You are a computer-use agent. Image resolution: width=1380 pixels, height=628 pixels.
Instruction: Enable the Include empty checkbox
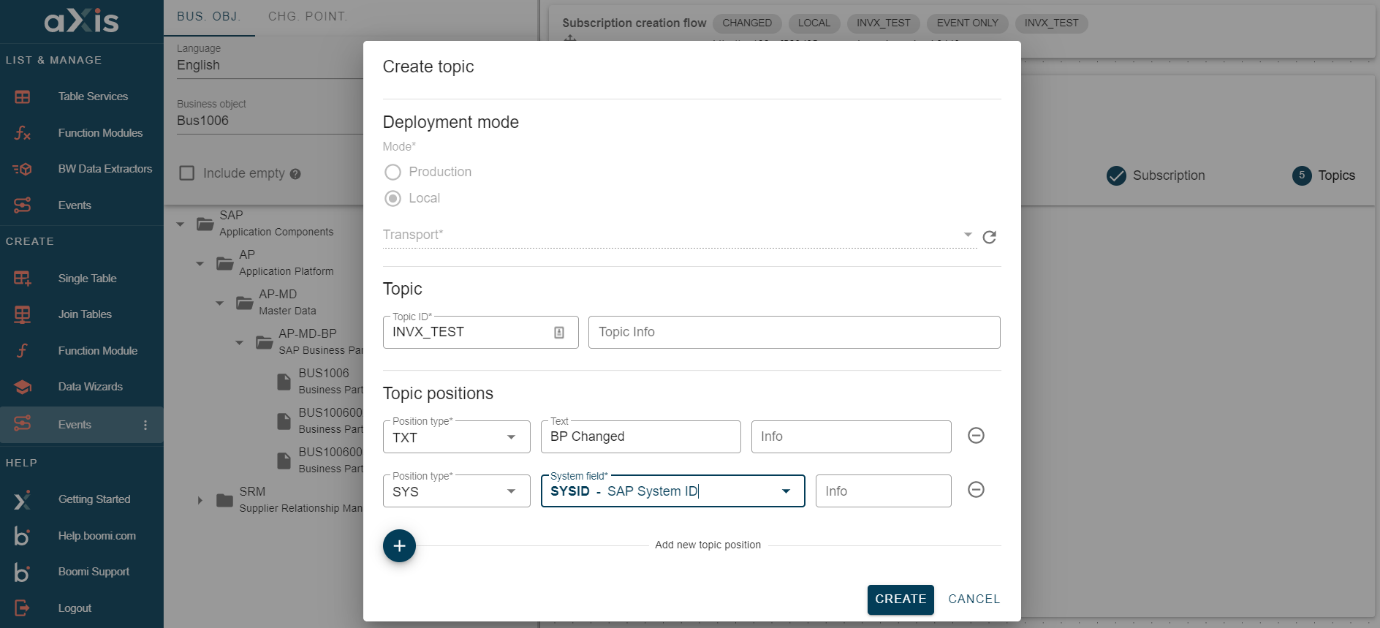pos(186,172)
